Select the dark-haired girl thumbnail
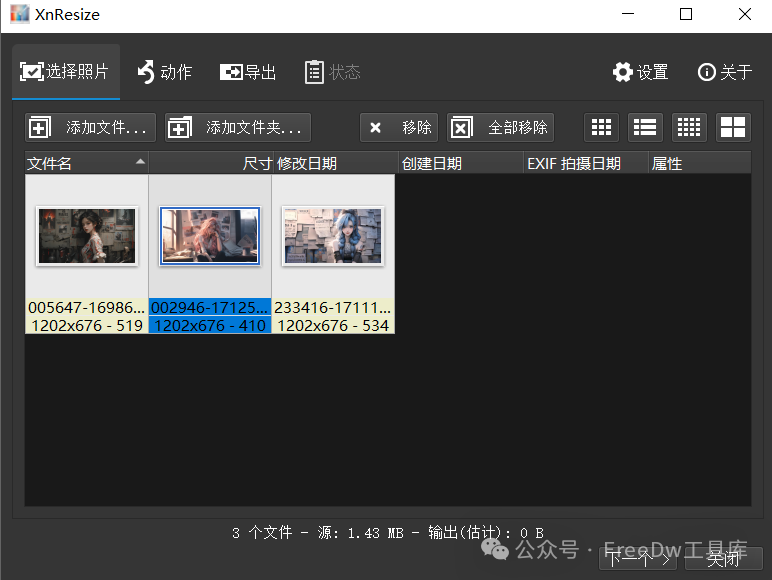Screen dimensions: 772x580 [87, 236]
